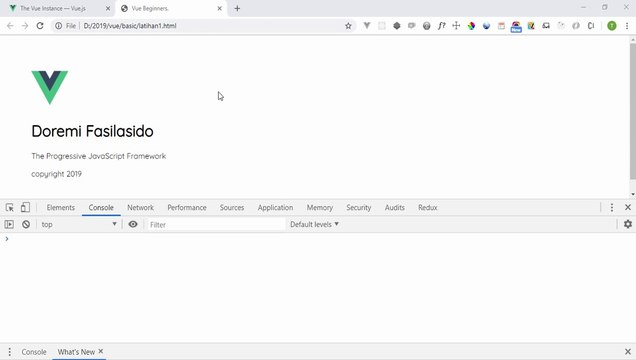
Task: Click the Vue logo image
Action: coord(50,87)
